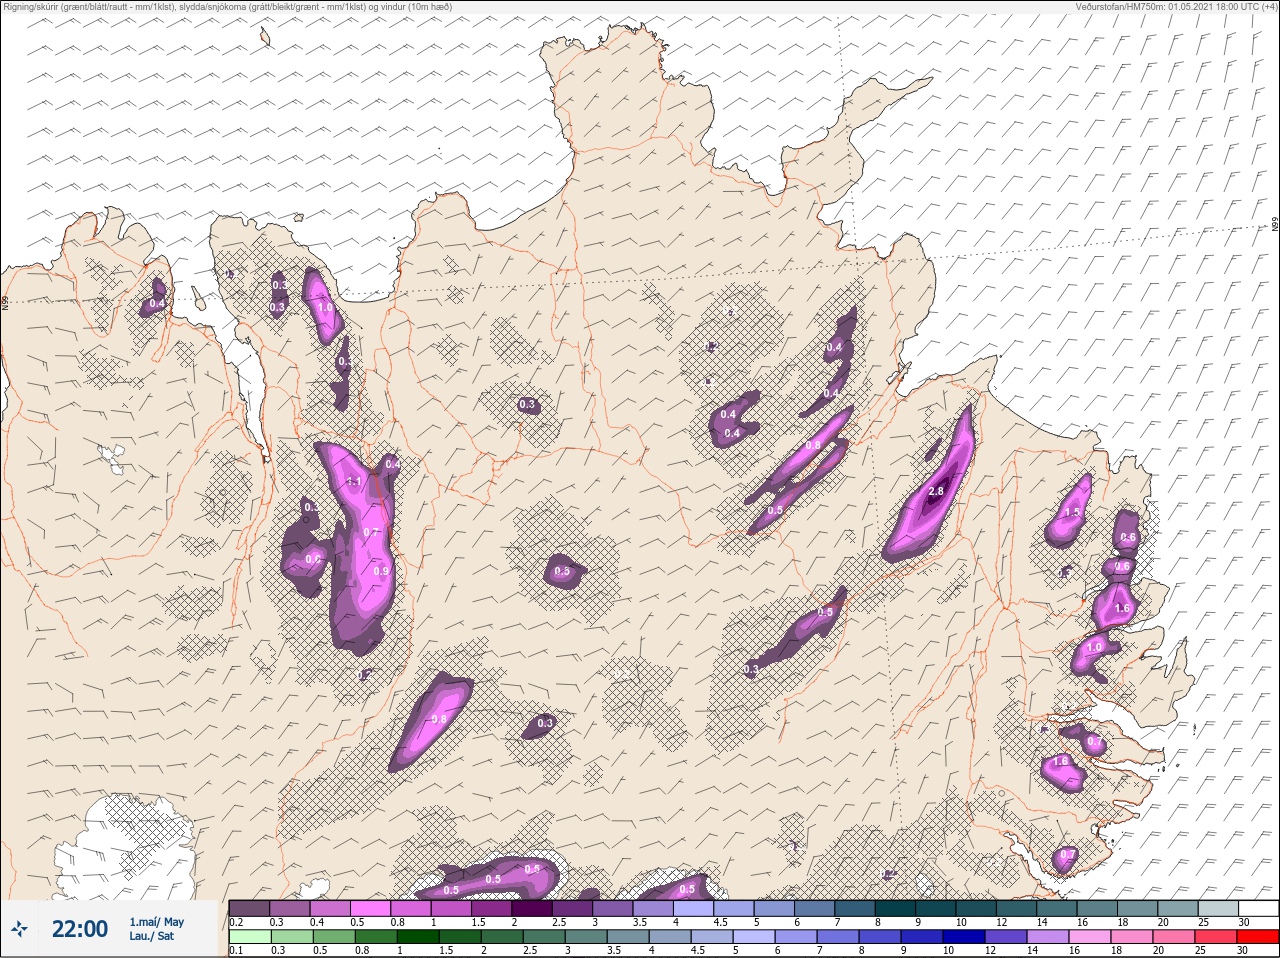The height and width of the screenshot is (958, 1280).
Task: Click the 0.9 precipitation value label on the map
Action: pyautogui.click(x=381, y=571)
